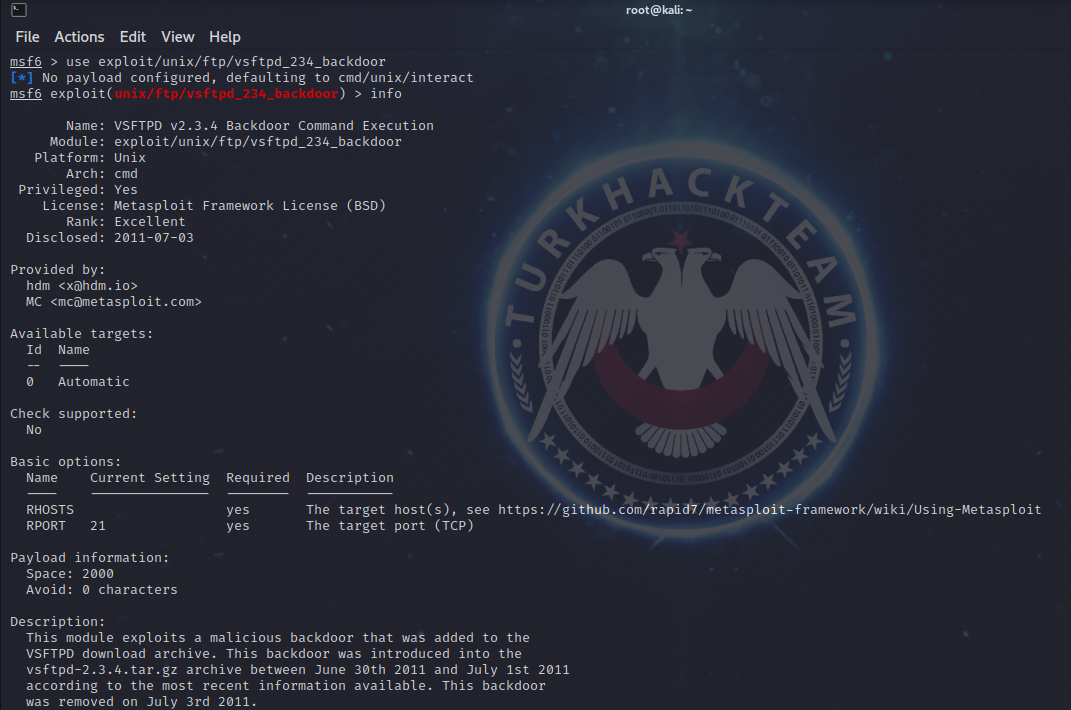Click the github.com rapid7 metasploit-framework URL

(x=769, y=510)
